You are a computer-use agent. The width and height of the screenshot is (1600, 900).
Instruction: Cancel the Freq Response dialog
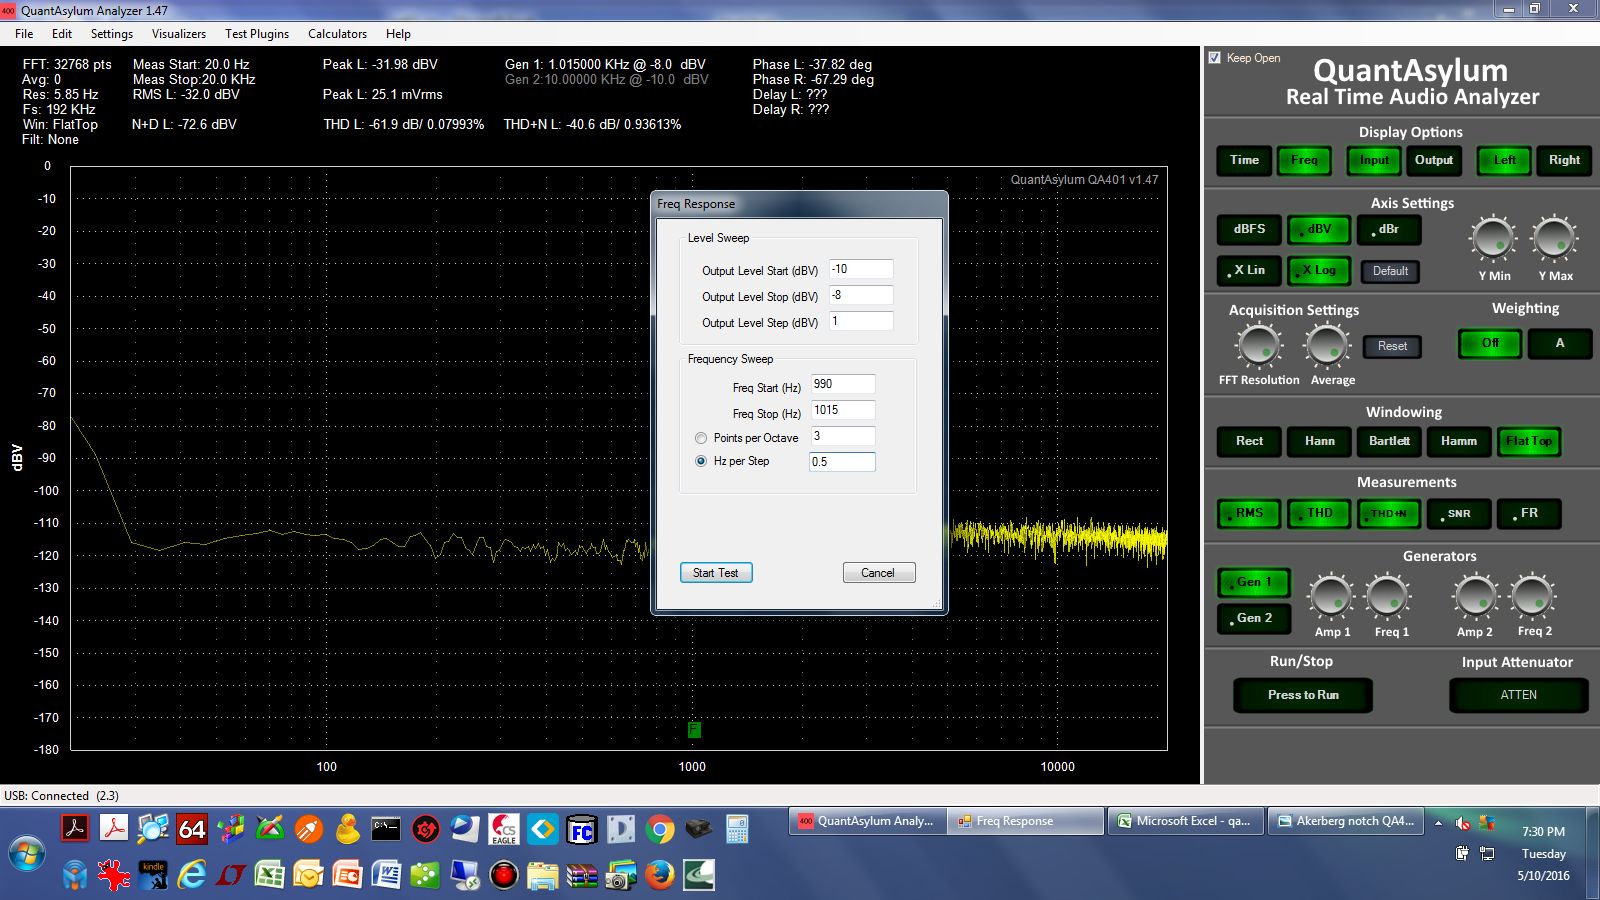click(878, 573)
